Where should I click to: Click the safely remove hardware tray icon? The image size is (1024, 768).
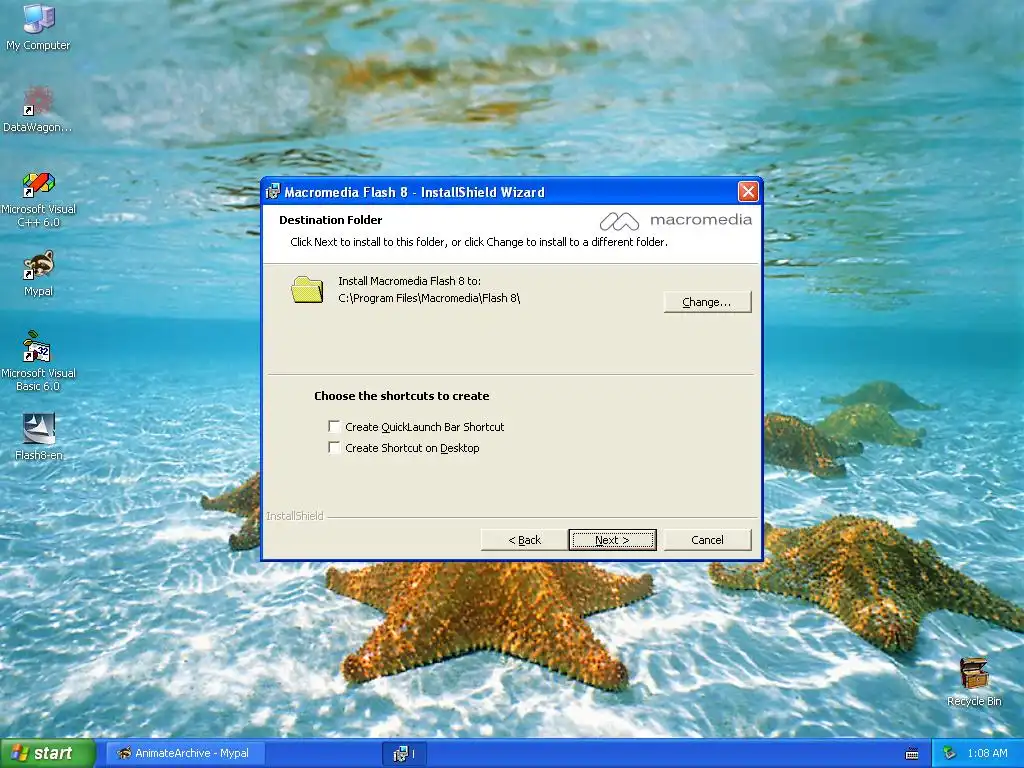[949, 754]
